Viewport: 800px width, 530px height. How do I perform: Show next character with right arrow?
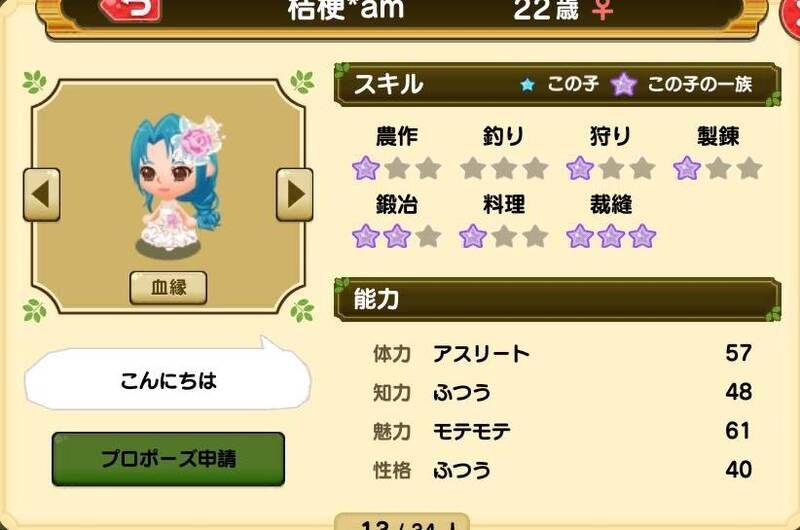(x=294, y=194)
